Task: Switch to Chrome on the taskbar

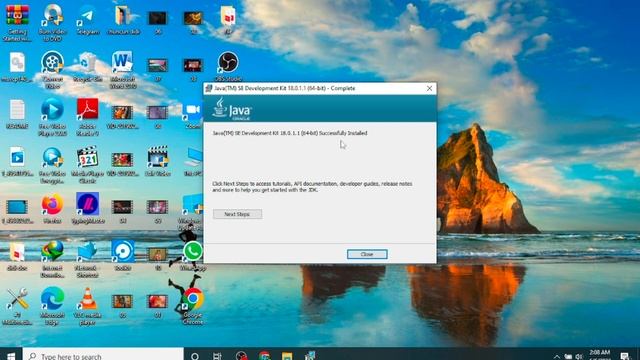Action: tap(264, 356)
